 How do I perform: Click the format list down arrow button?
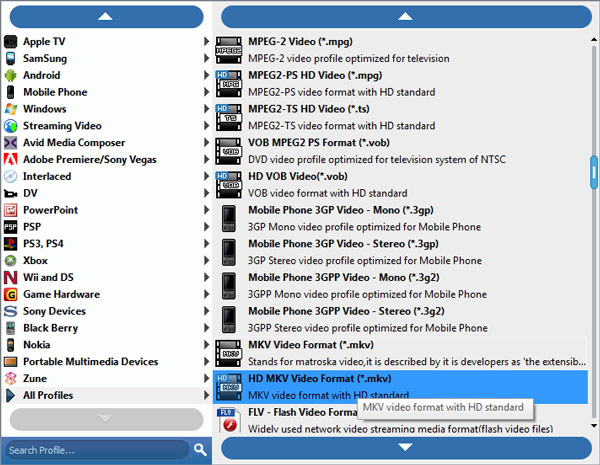click(406, 448)
